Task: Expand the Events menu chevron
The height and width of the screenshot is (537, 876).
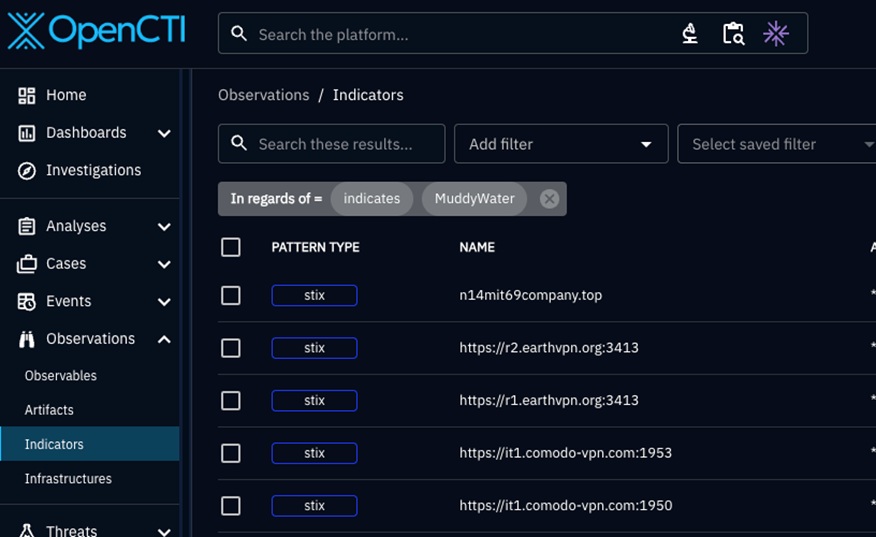Action: 164,302
